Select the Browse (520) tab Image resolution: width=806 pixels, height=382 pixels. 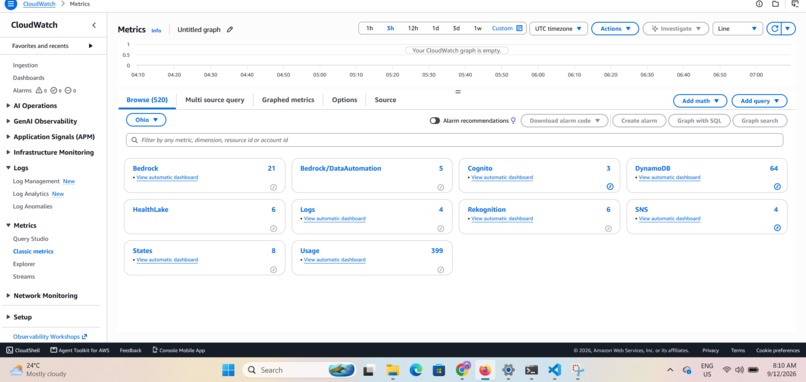click(x=147, y=100)
